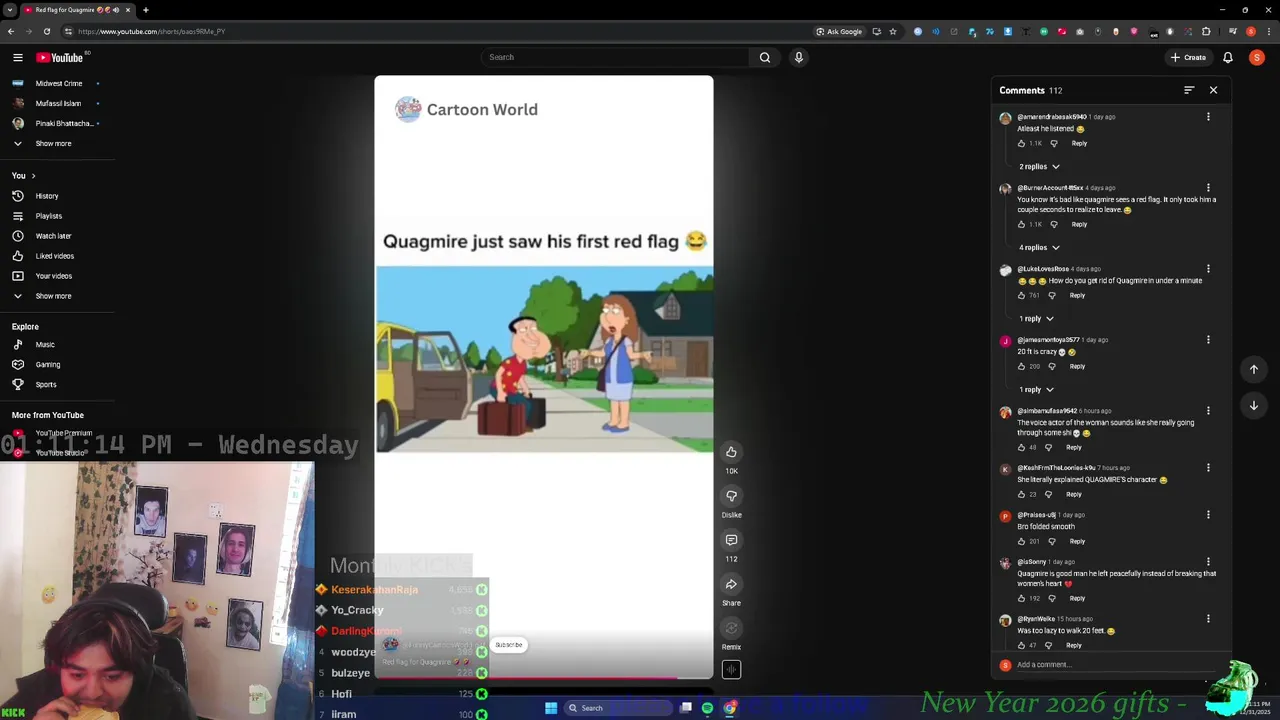Like the LukeLovesRose comment
This screenshot has width=1280, height=720.
pyautogui.click(x=1021, y=295)
